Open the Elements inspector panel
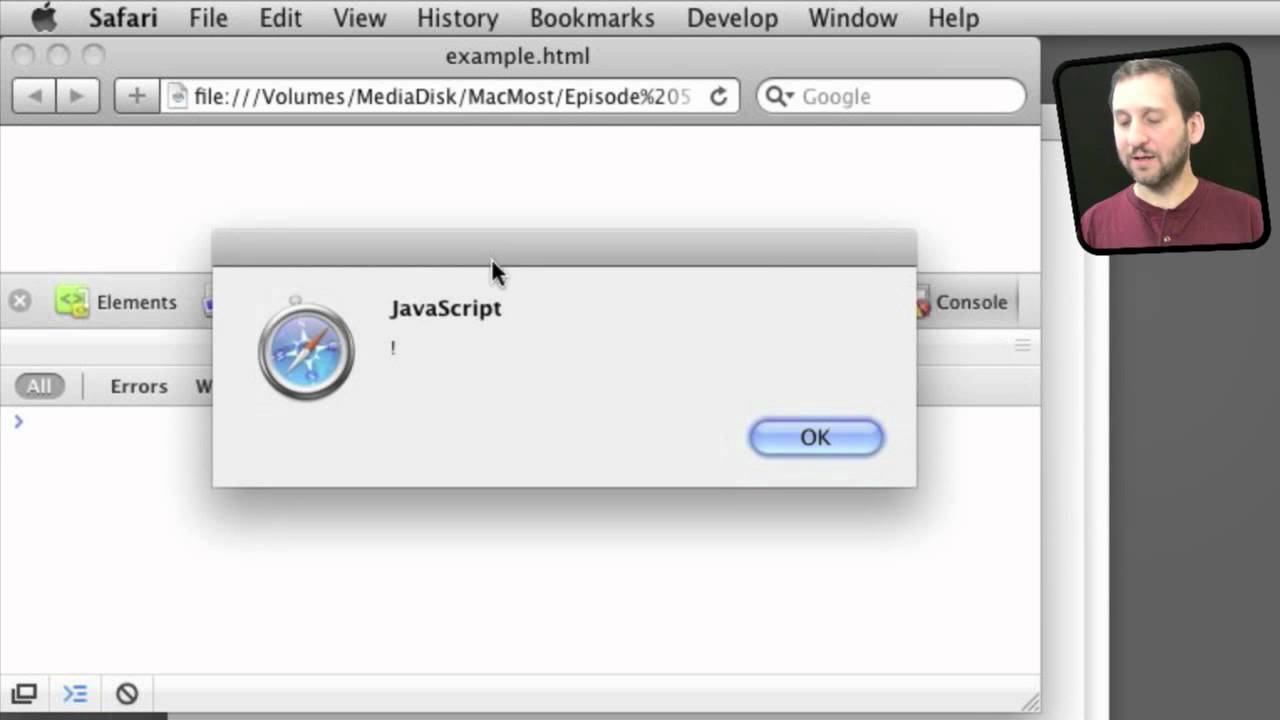The width and height of the screenshot is (1280, 720). (x=116, y=302)
